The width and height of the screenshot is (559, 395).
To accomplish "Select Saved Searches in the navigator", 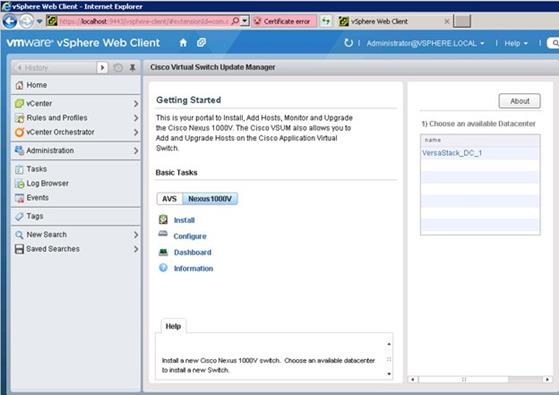I will tap(76, 249).
